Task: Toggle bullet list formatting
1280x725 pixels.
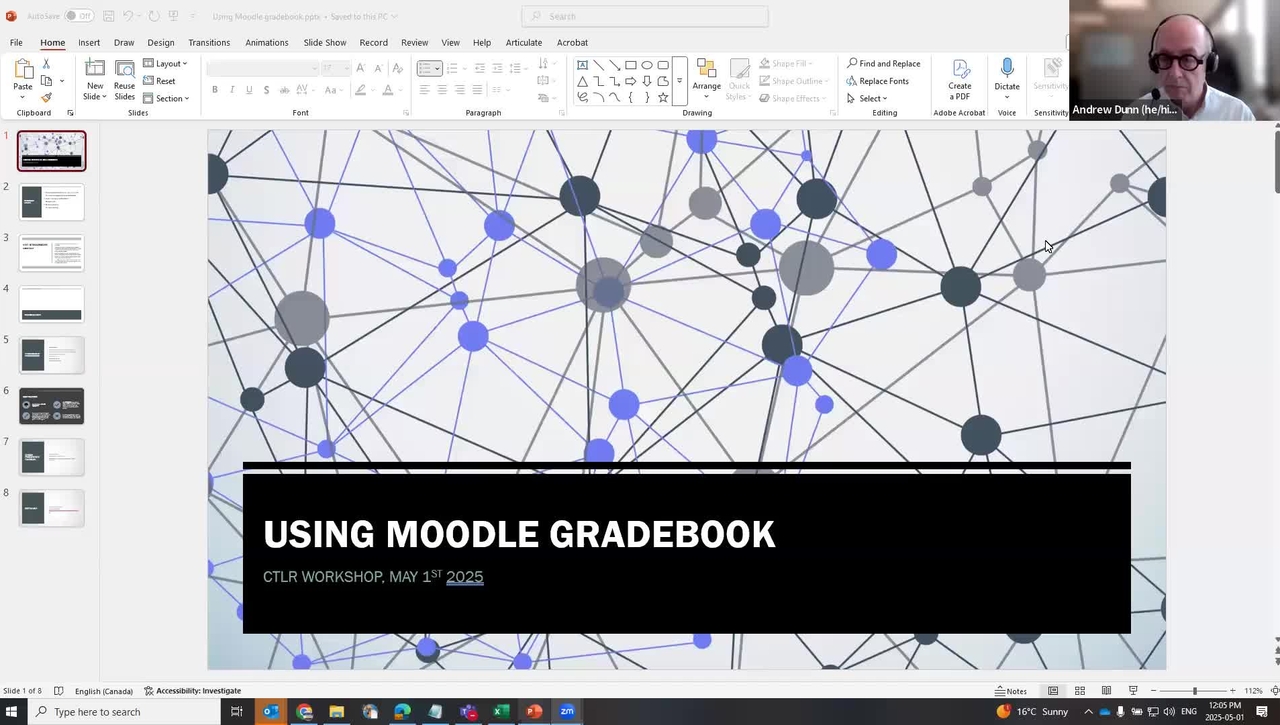Action: coord(425,68)
